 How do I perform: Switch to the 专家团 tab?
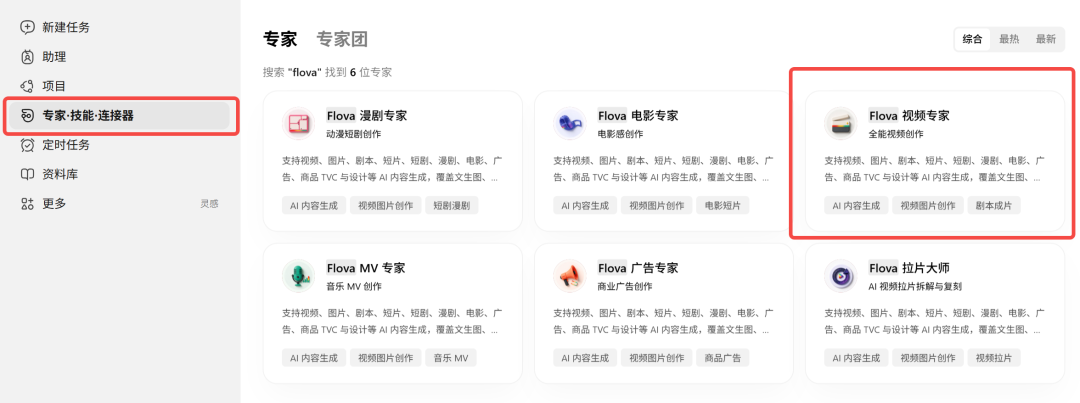pos(342,39)
